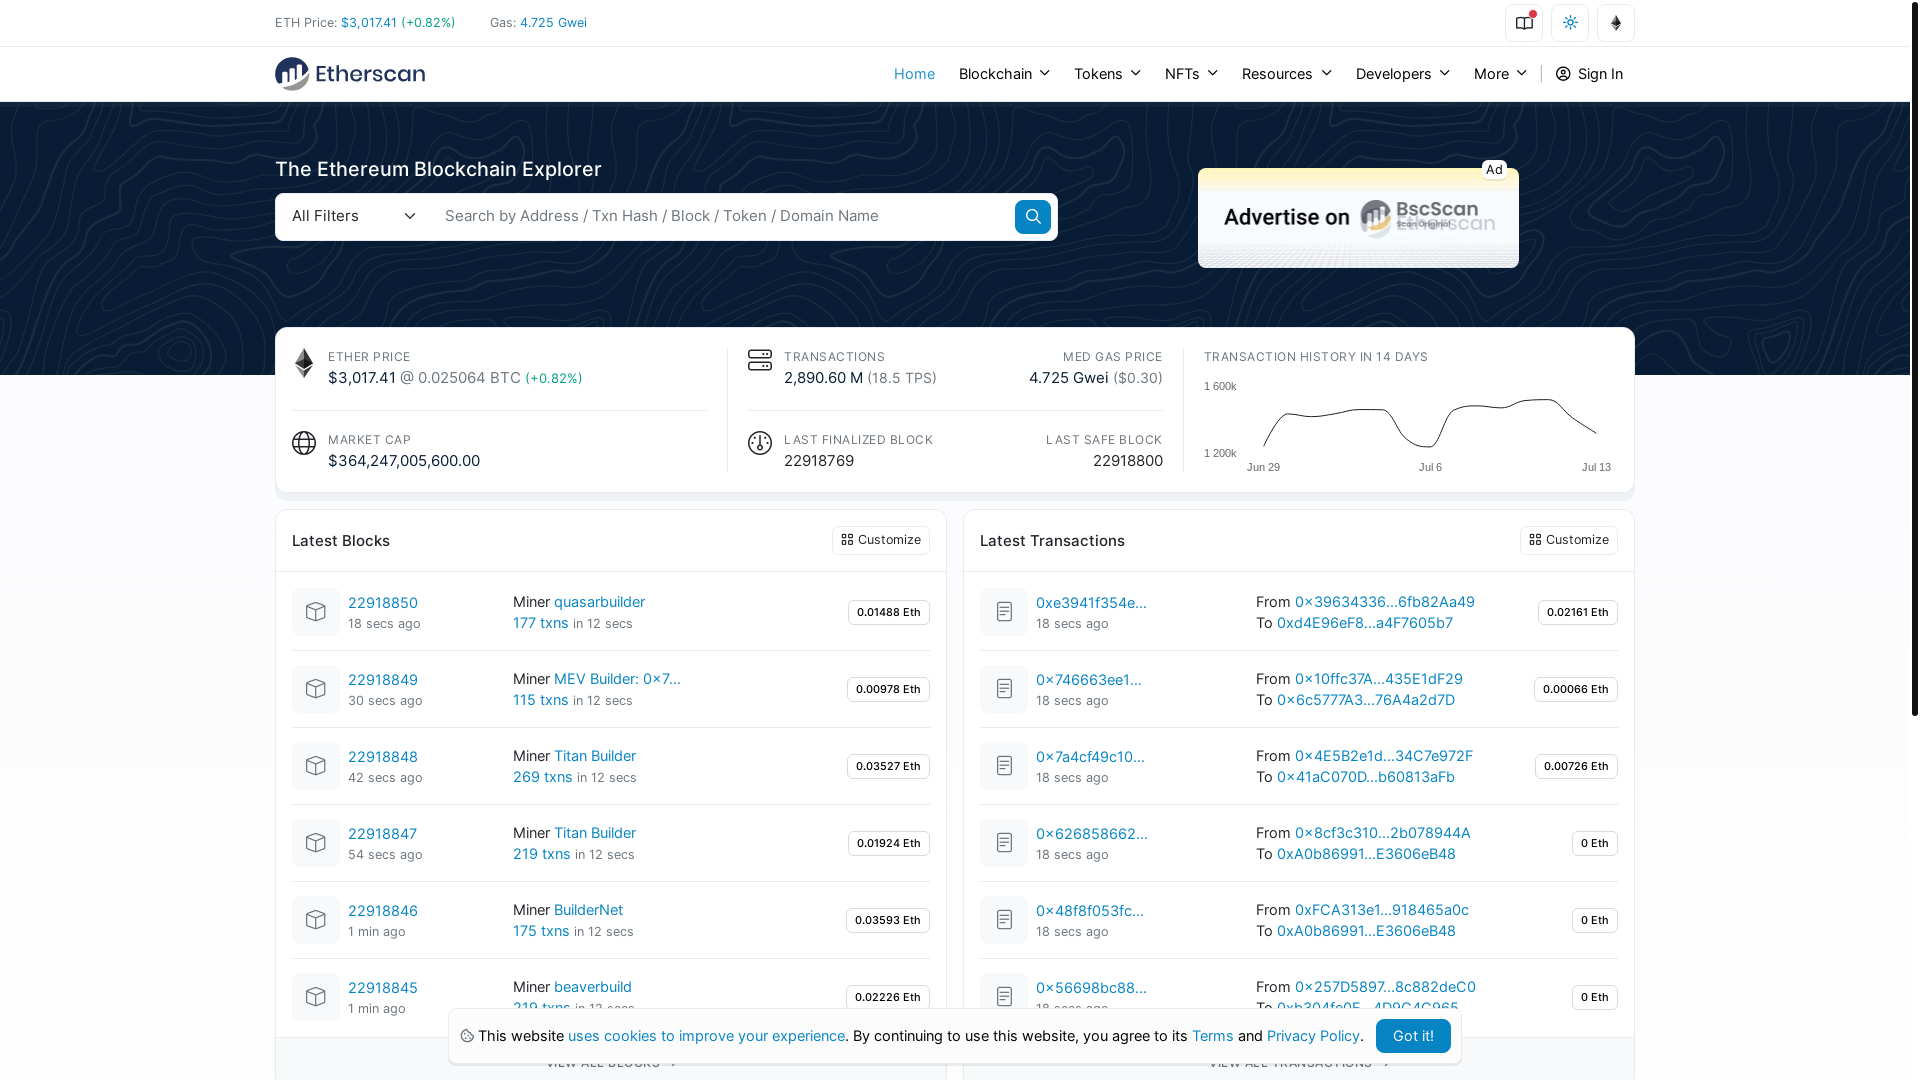The width and height of the screenshot is (1920, 1080).
Task: Expand the Blockchain menu
Action: click(1004, 74)
